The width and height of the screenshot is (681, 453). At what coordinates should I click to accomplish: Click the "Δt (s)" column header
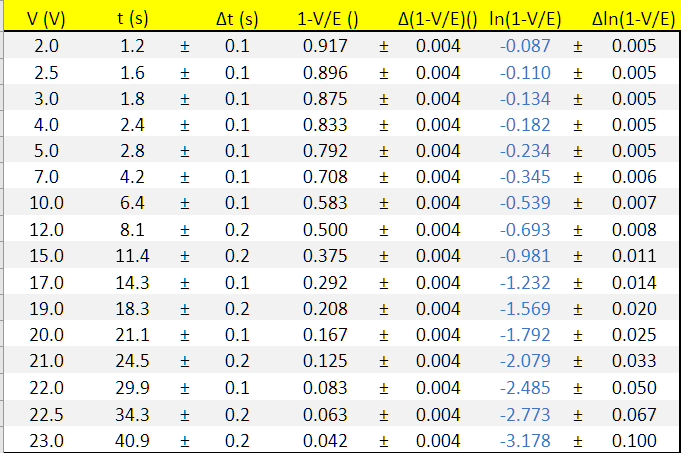(236, 19)
